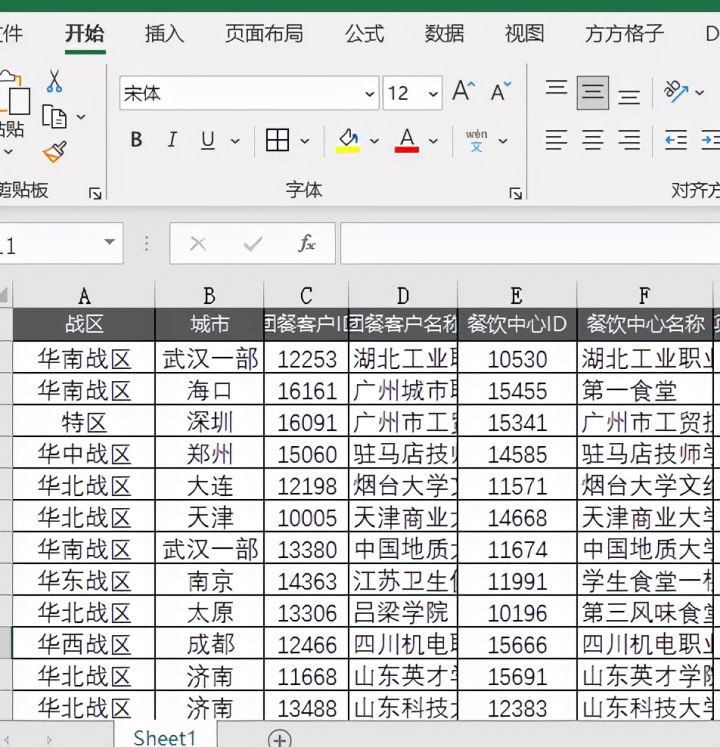Open the 页面布局 tab
Screen dimensions: 720x747
click(264, 34)
